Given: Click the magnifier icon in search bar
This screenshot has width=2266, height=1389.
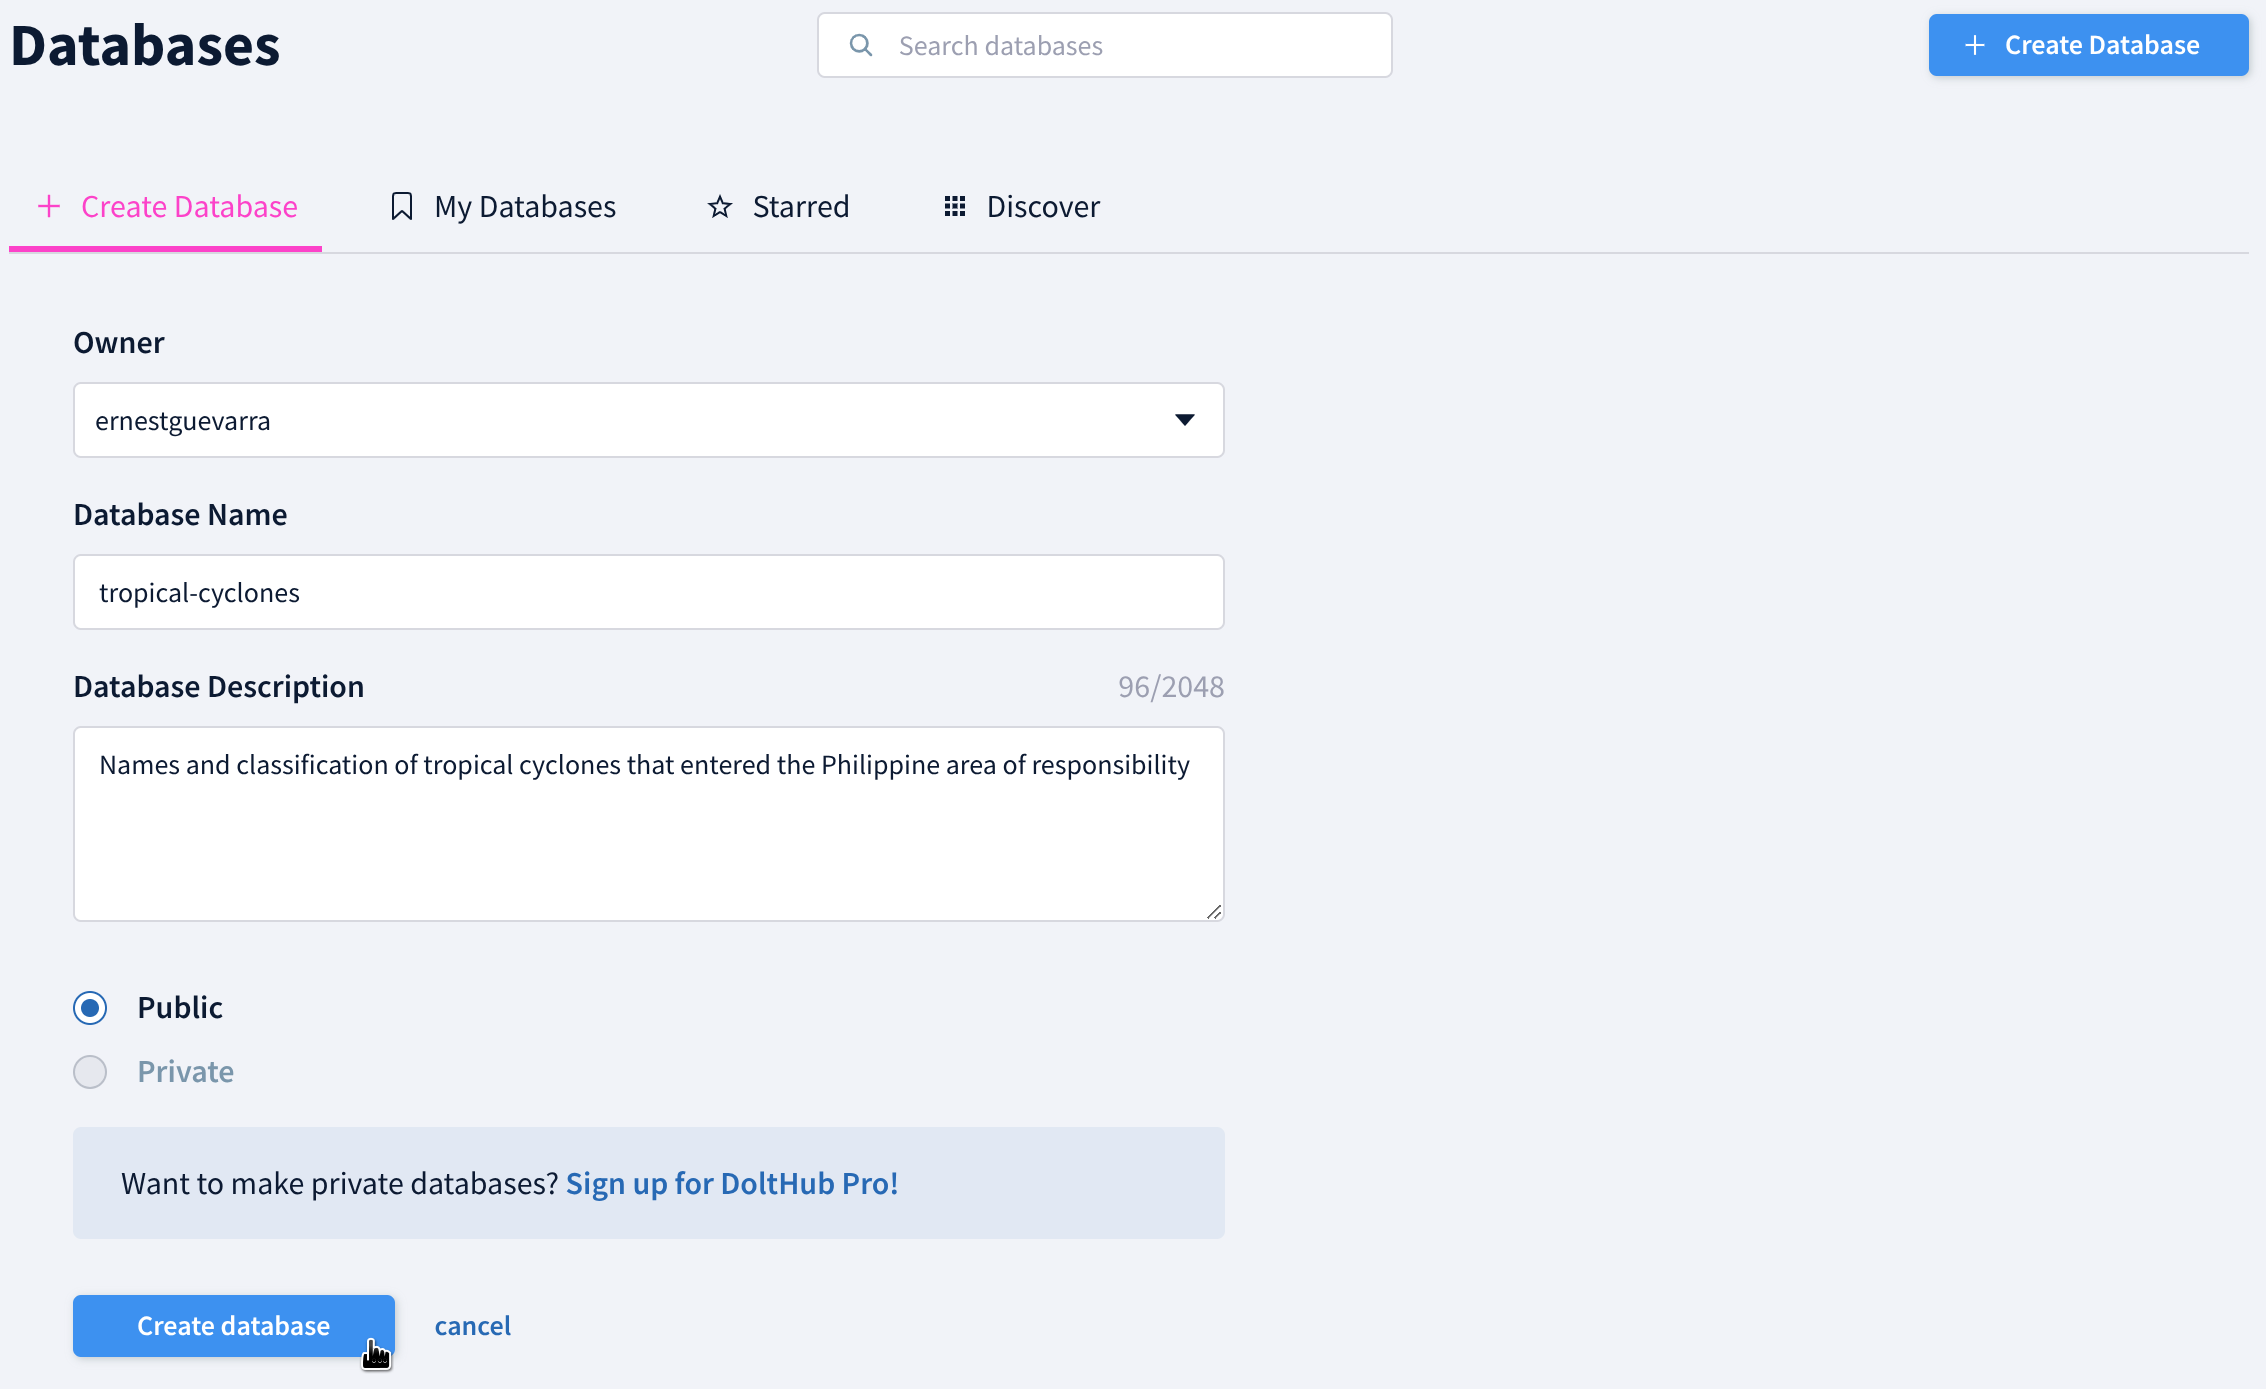Looking at the screenshot, I should 860,45.
